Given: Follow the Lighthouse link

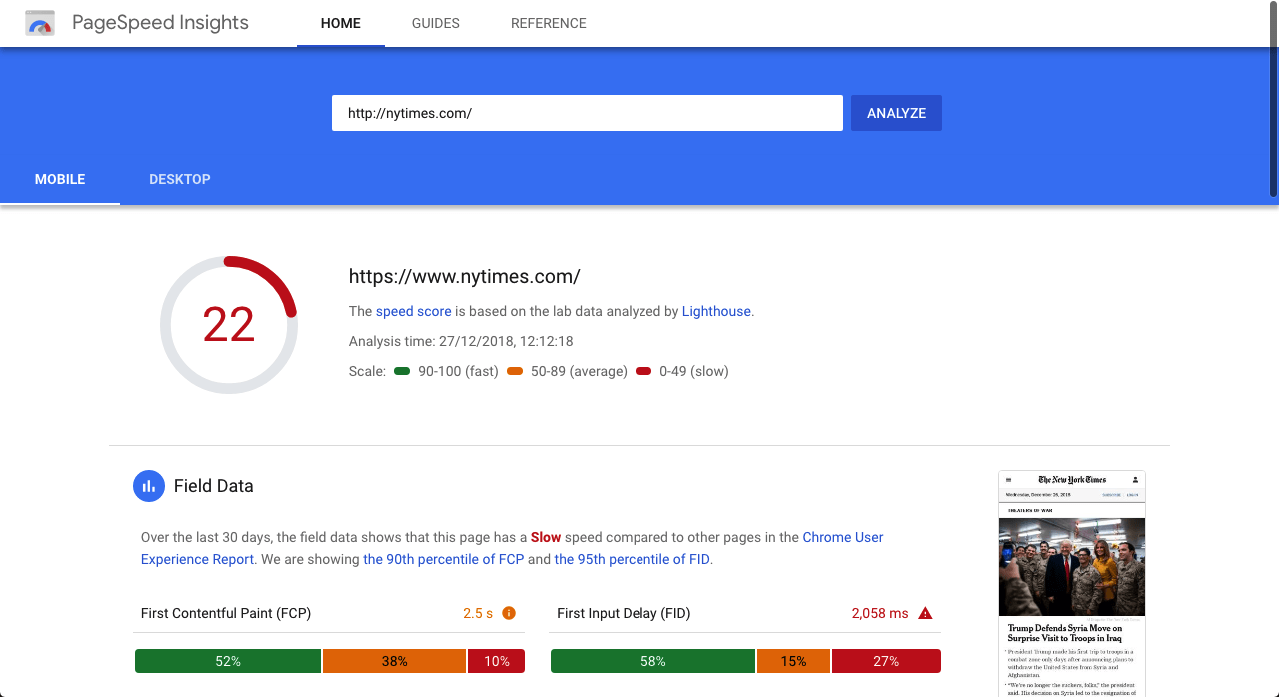Looking at the screenshot, I should [x=716, y=311].
